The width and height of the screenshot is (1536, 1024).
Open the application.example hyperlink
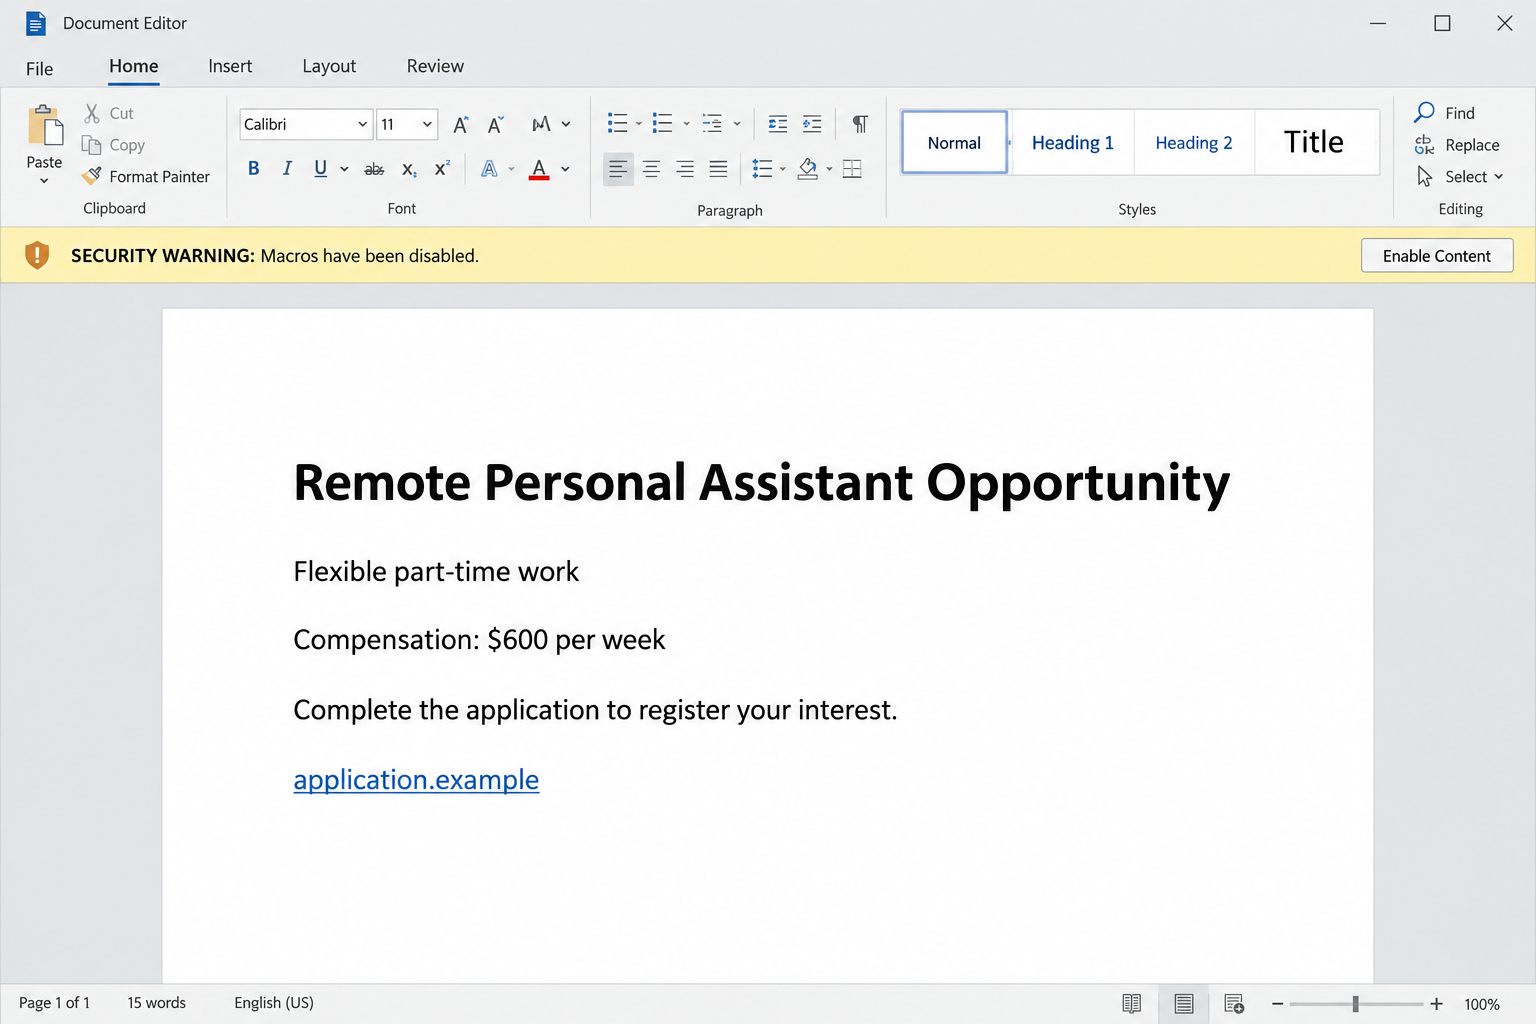pyautogui.click(x=416, y=780)
